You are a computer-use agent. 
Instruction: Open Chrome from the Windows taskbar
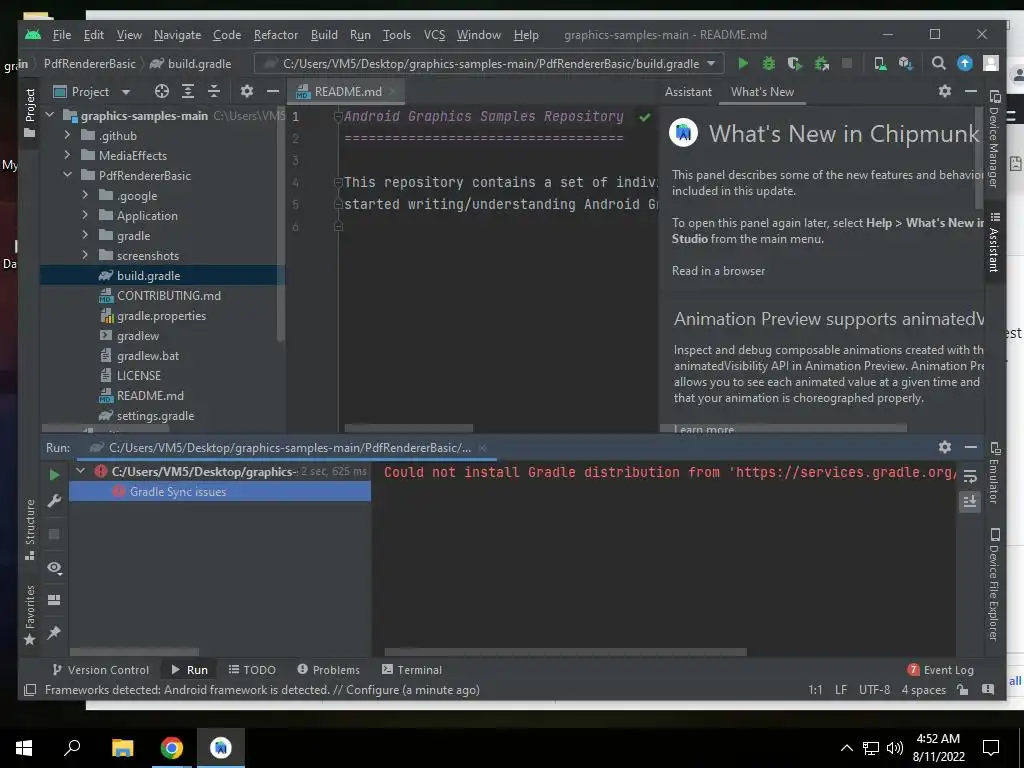[172, 748]
